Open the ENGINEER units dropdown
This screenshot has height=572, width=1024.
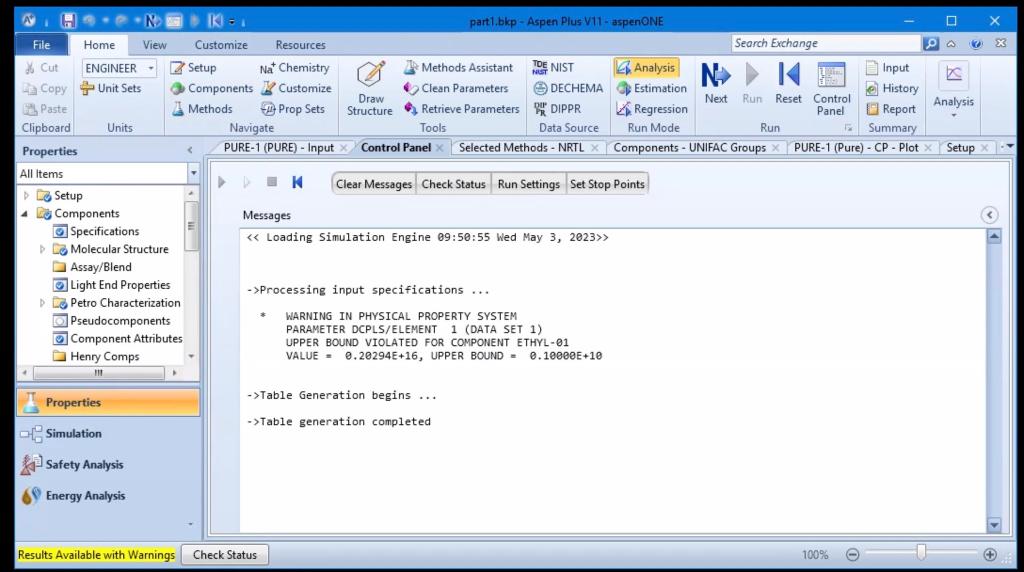tap(151, 68)
